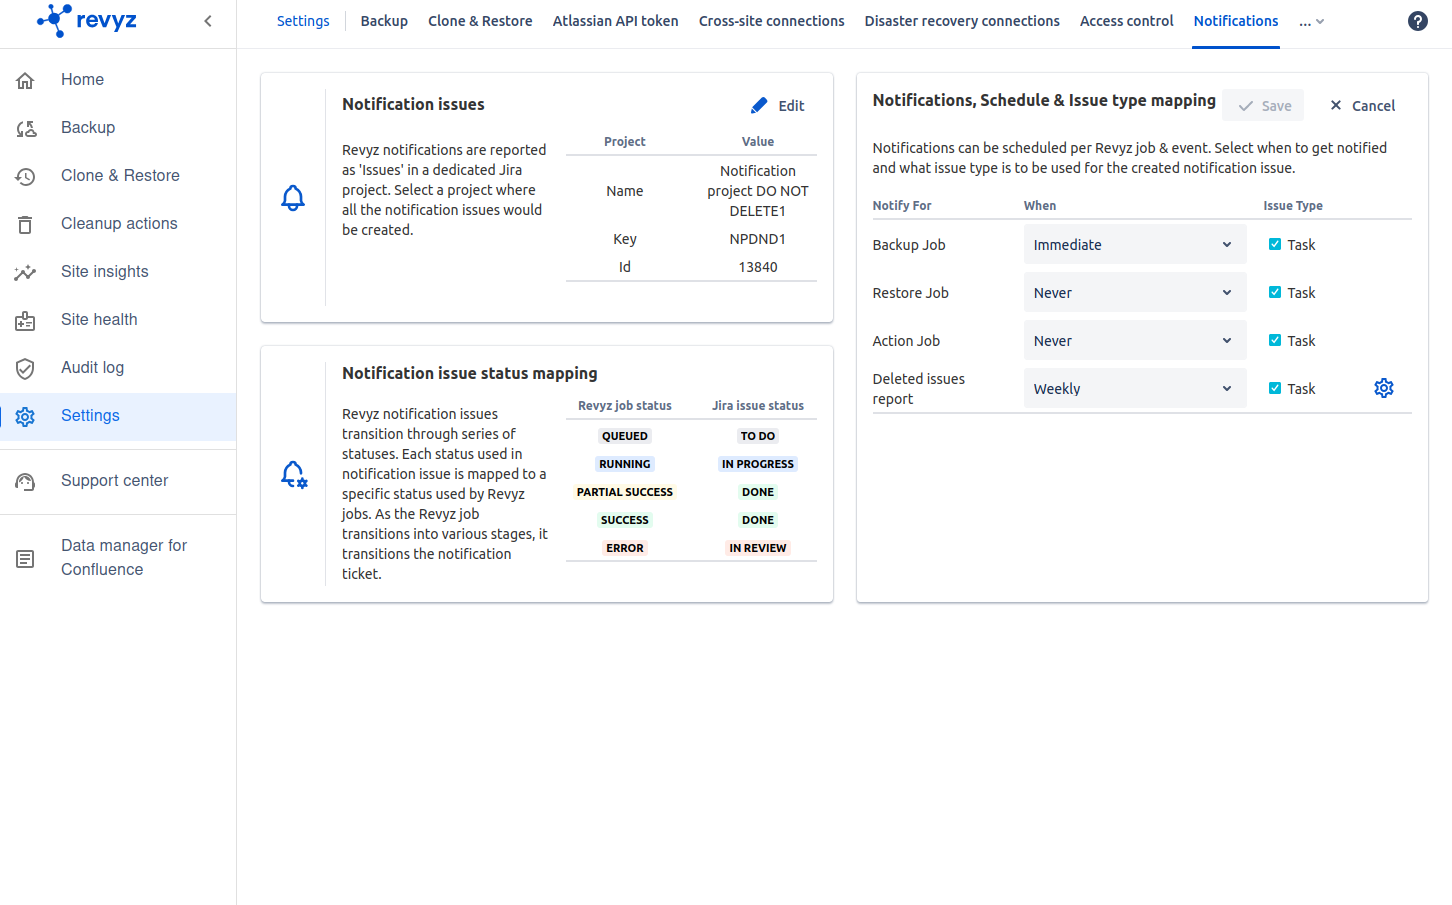Screen dimensions: 1452x905
Task: Click the Audit log shield icon
Action: pos(26,368)
